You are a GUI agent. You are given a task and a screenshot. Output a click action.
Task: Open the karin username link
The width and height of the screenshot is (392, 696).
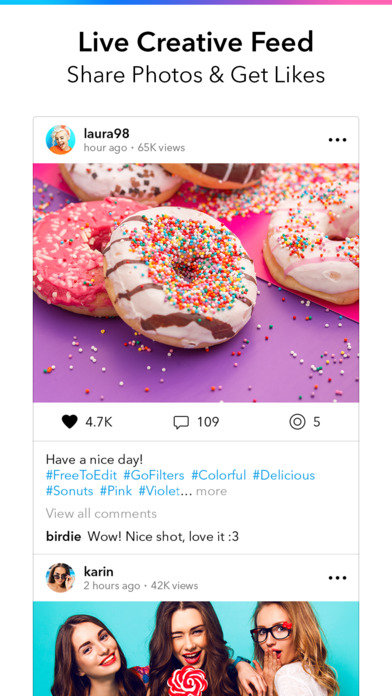click(99, 571)
